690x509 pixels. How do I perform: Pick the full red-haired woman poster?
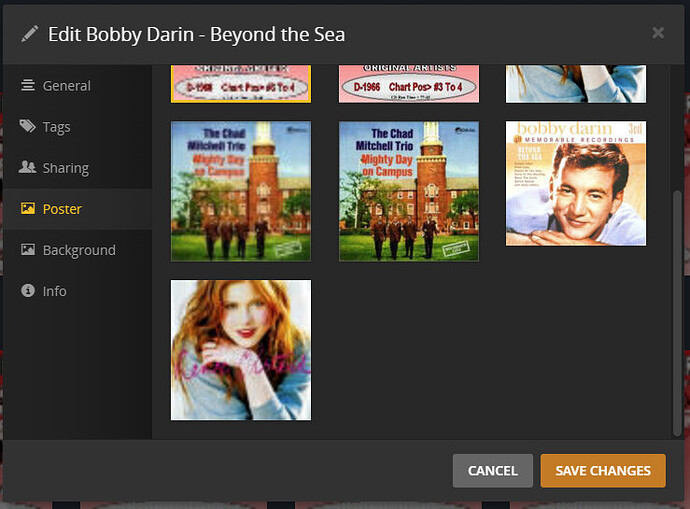241,350
